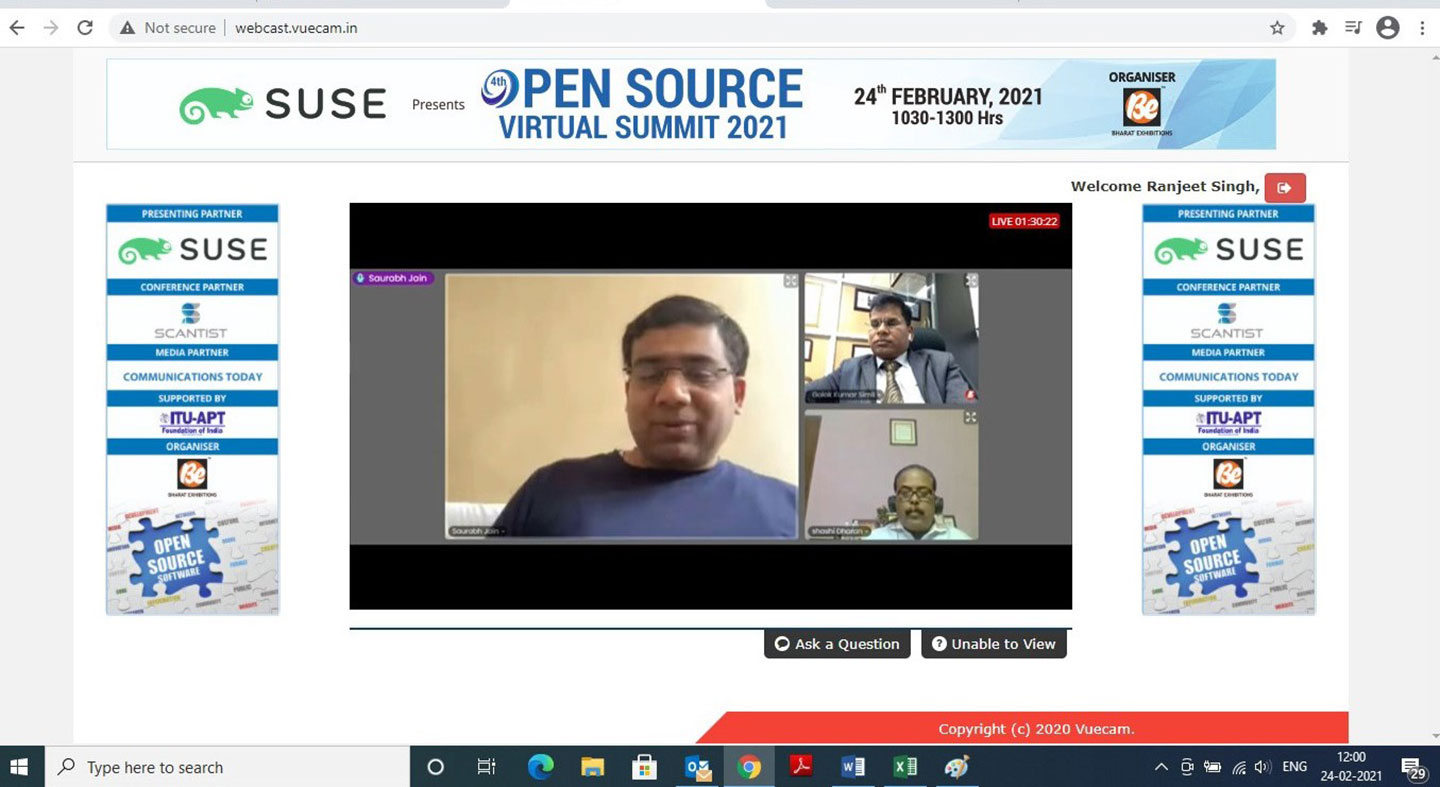
Task: Open the Chrome profile avatar menu
Action: click(1388, 28)
